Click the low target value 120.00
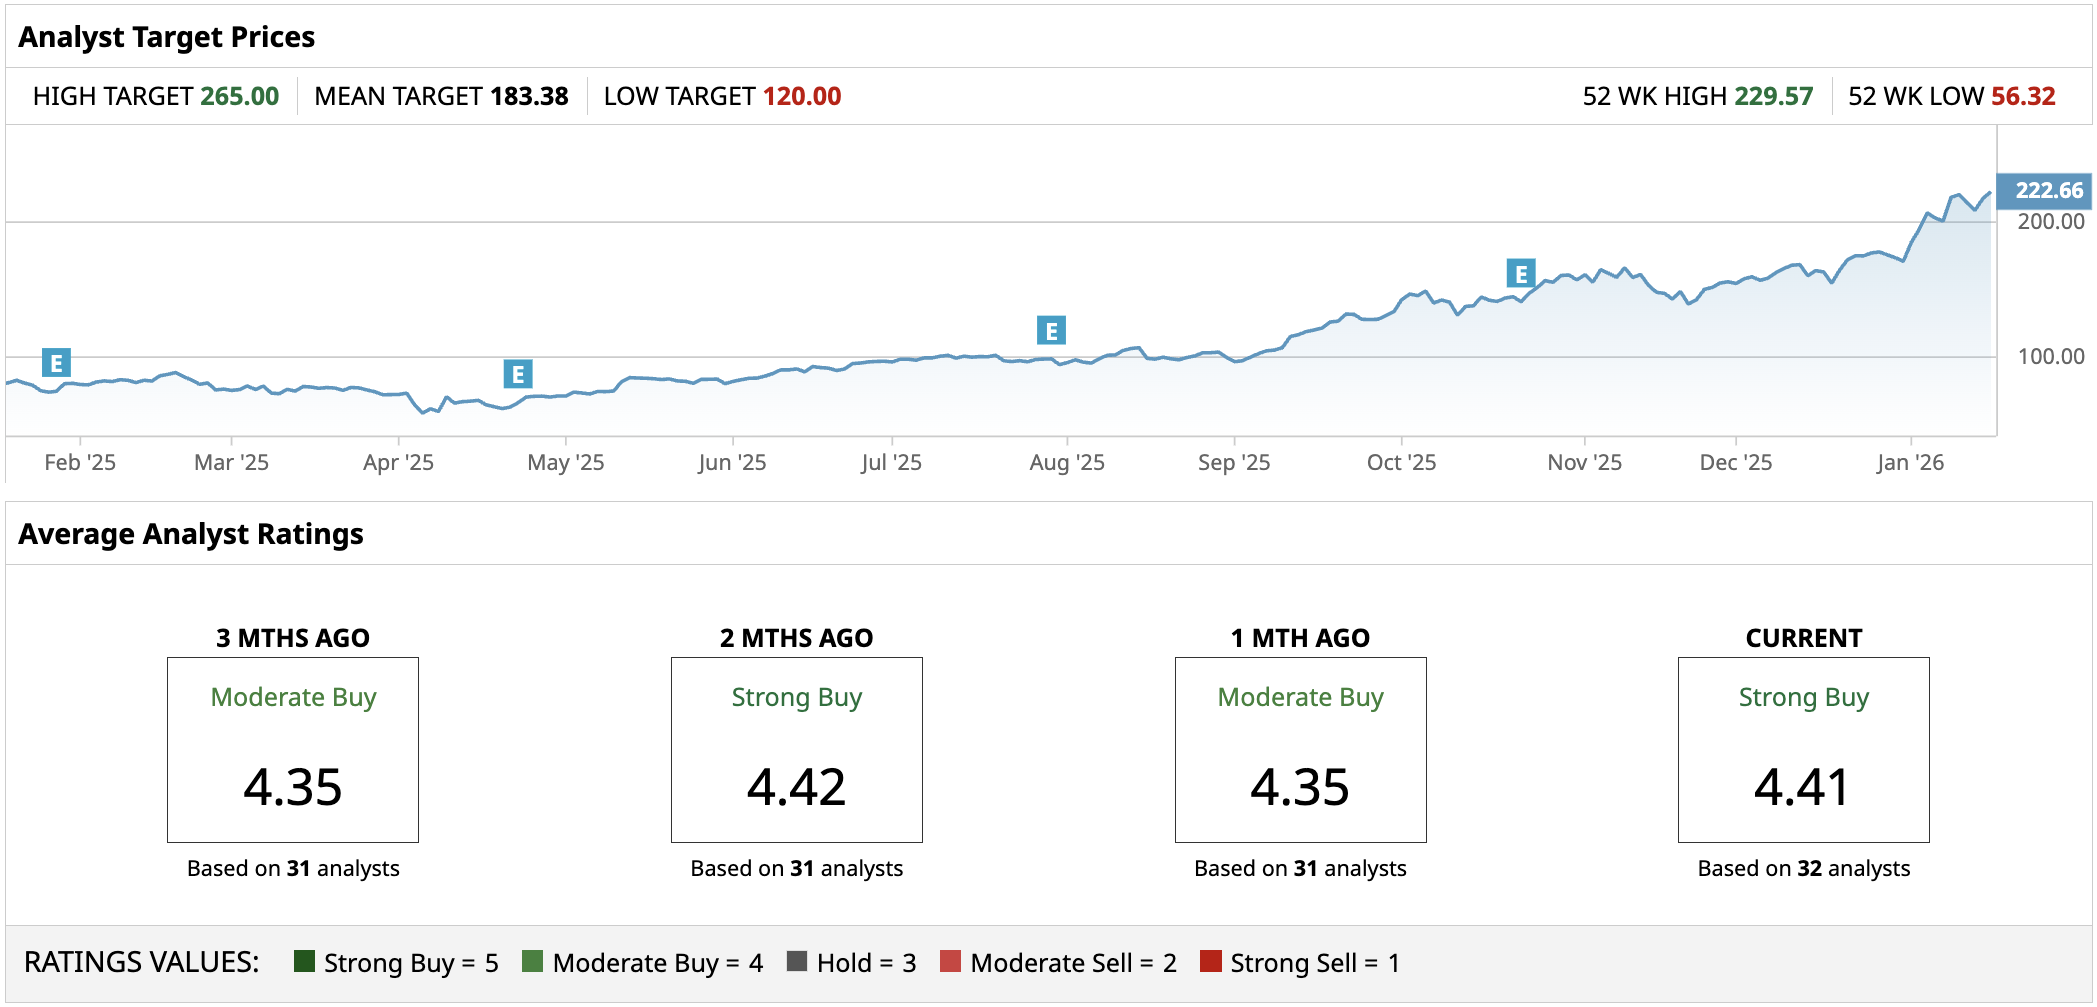Screen dimensions: 2097x1007 tap(802, 96)
